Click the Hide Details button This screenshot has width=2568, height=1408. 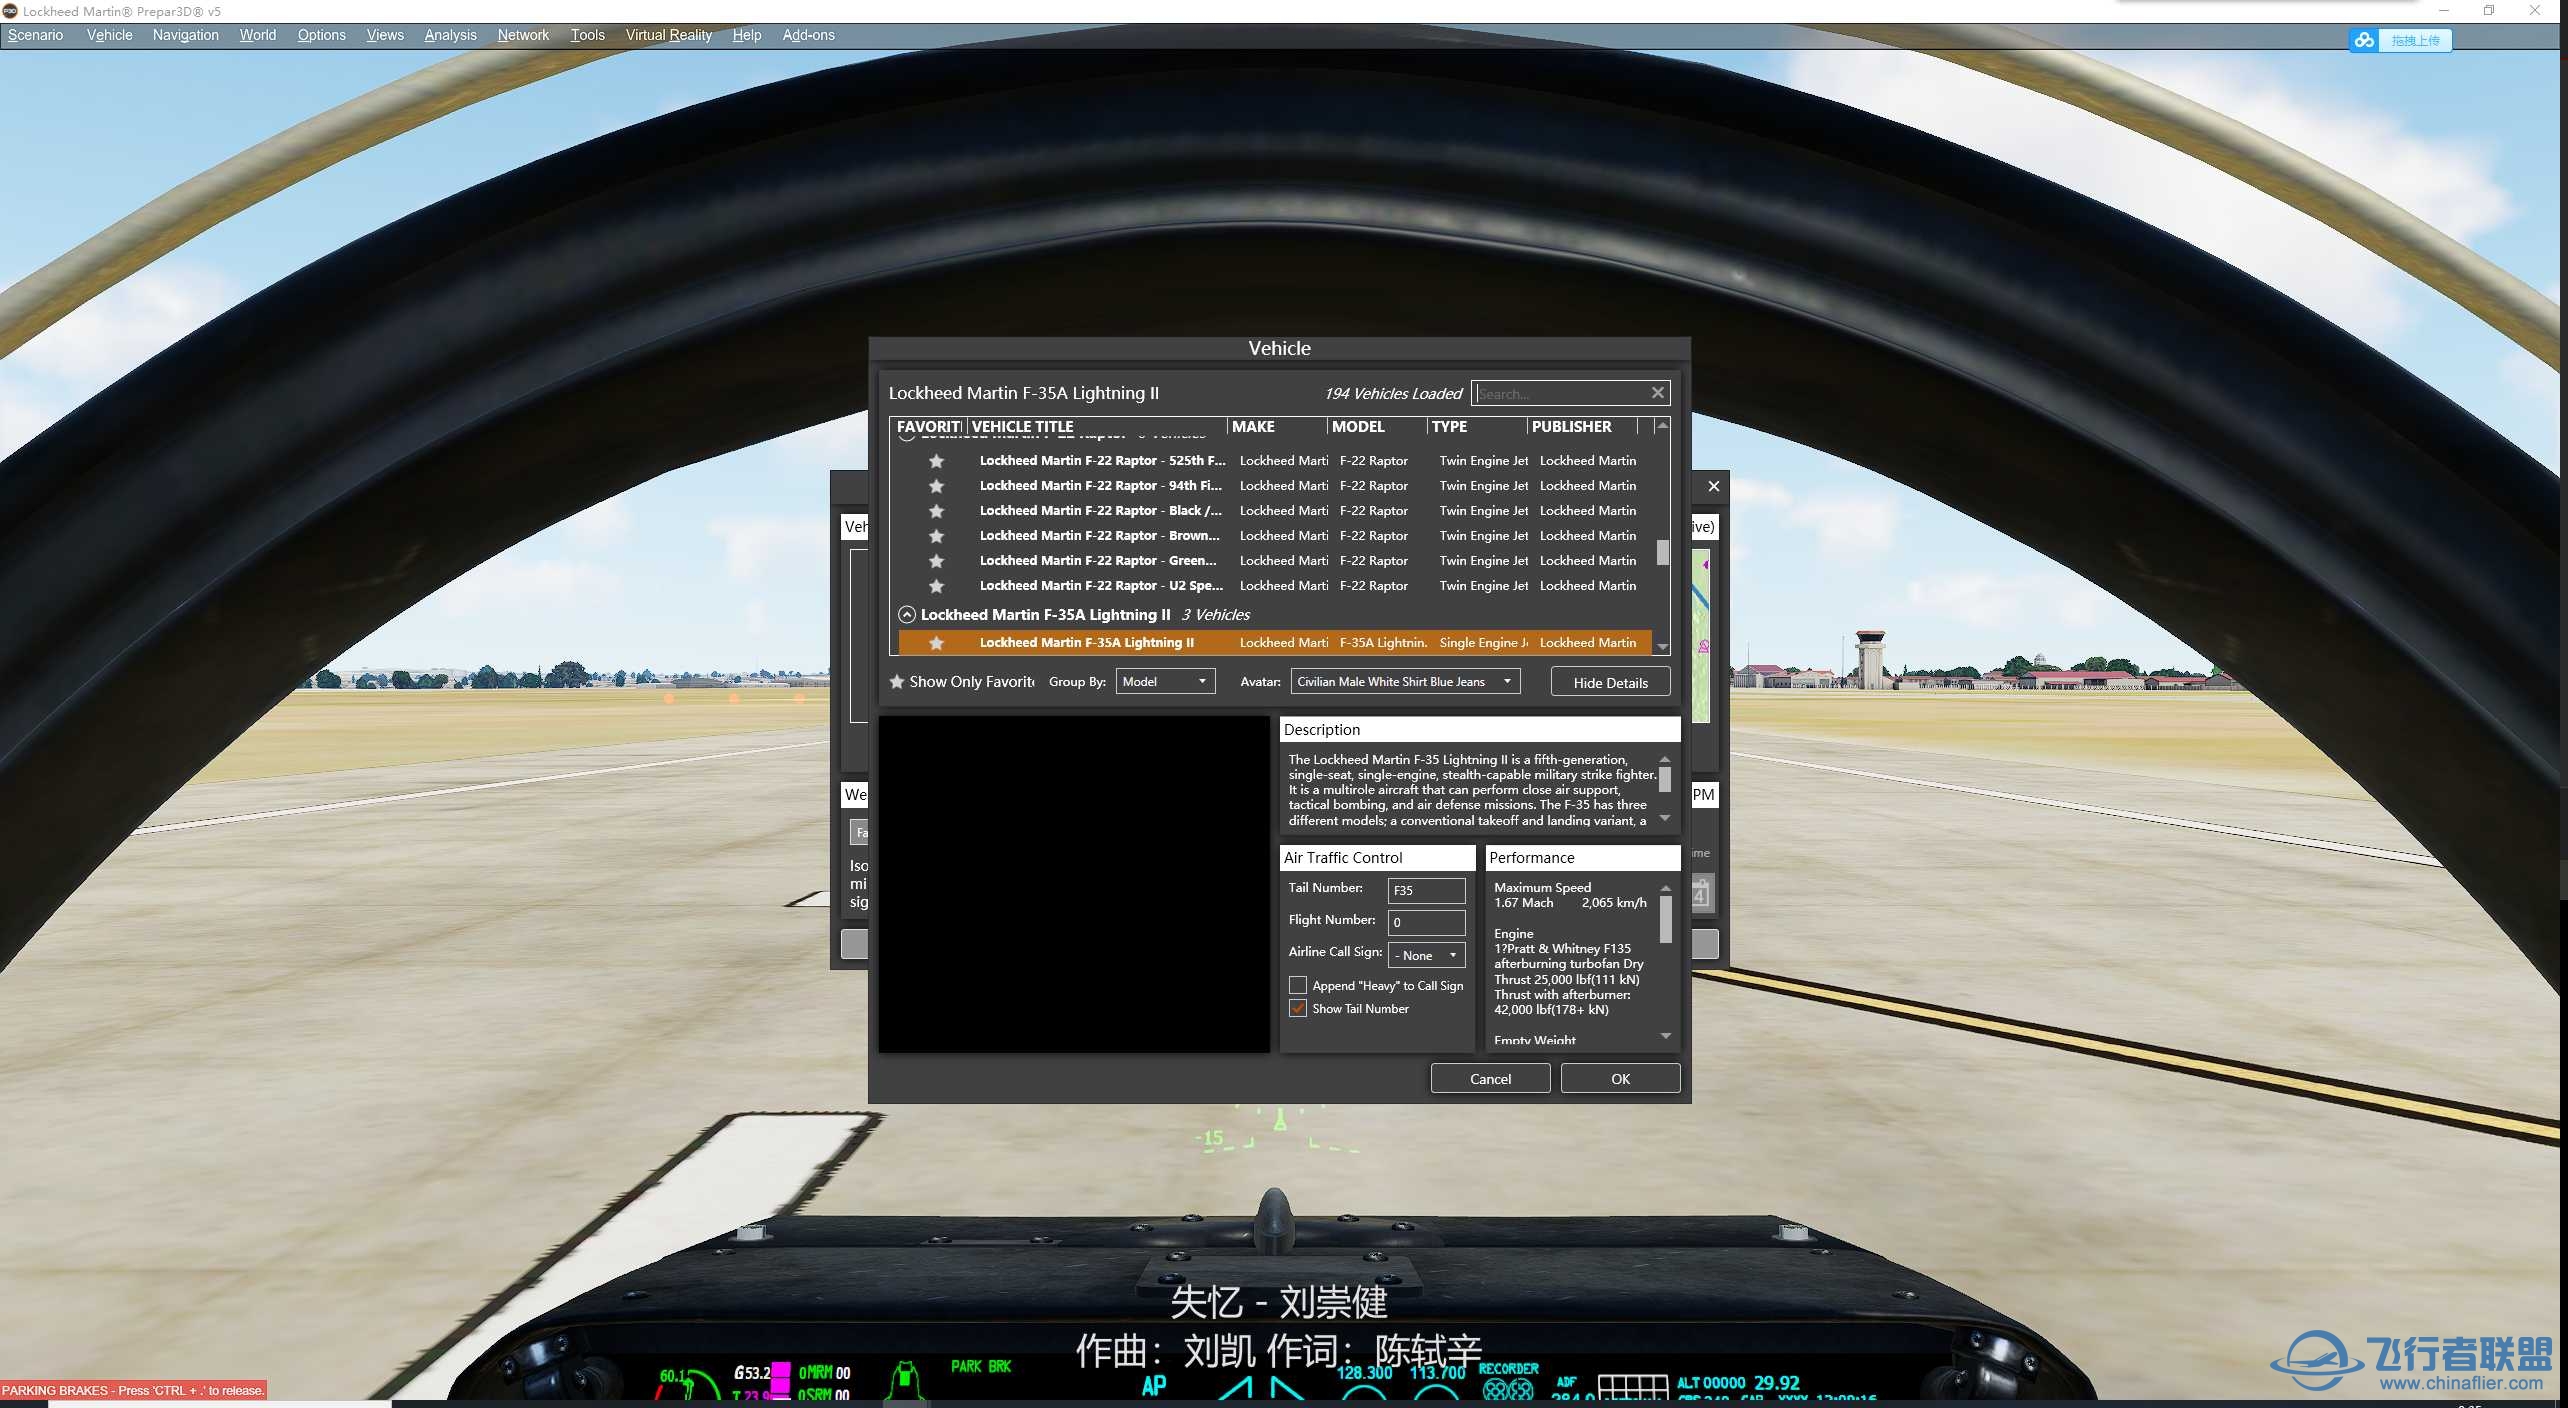click(x=1610, y=683)
